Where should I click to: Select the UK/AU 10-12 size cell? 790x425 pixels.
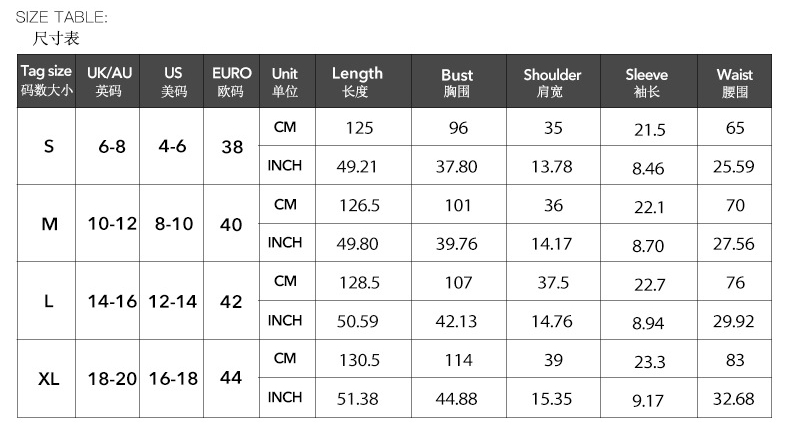[x=110, y=224]
